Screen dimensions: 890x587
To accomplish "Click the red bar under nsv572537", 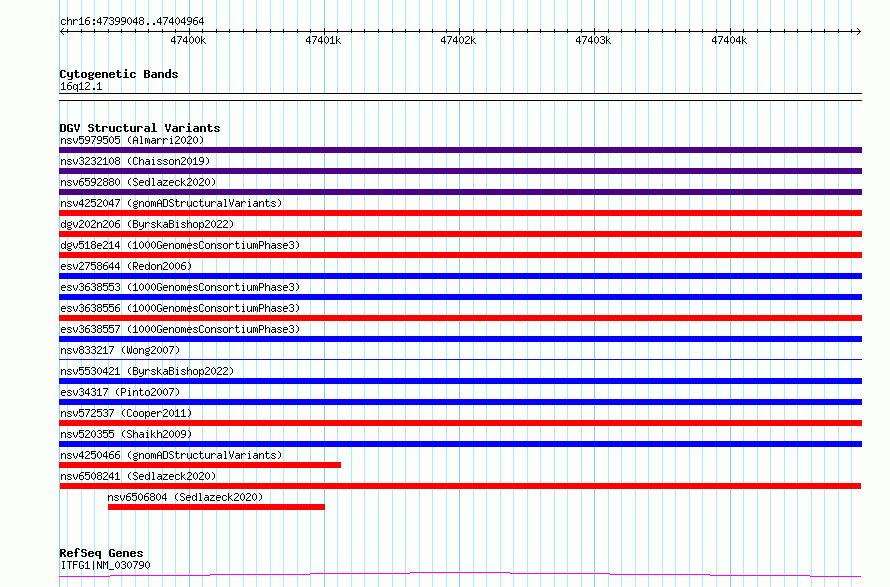I will pos(460,423).
